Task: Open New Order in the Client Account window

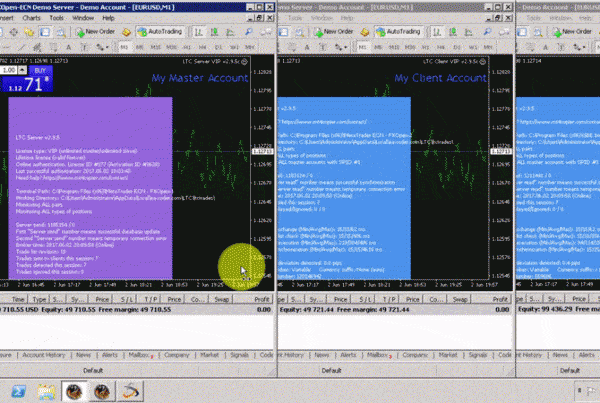Action: 334,32
